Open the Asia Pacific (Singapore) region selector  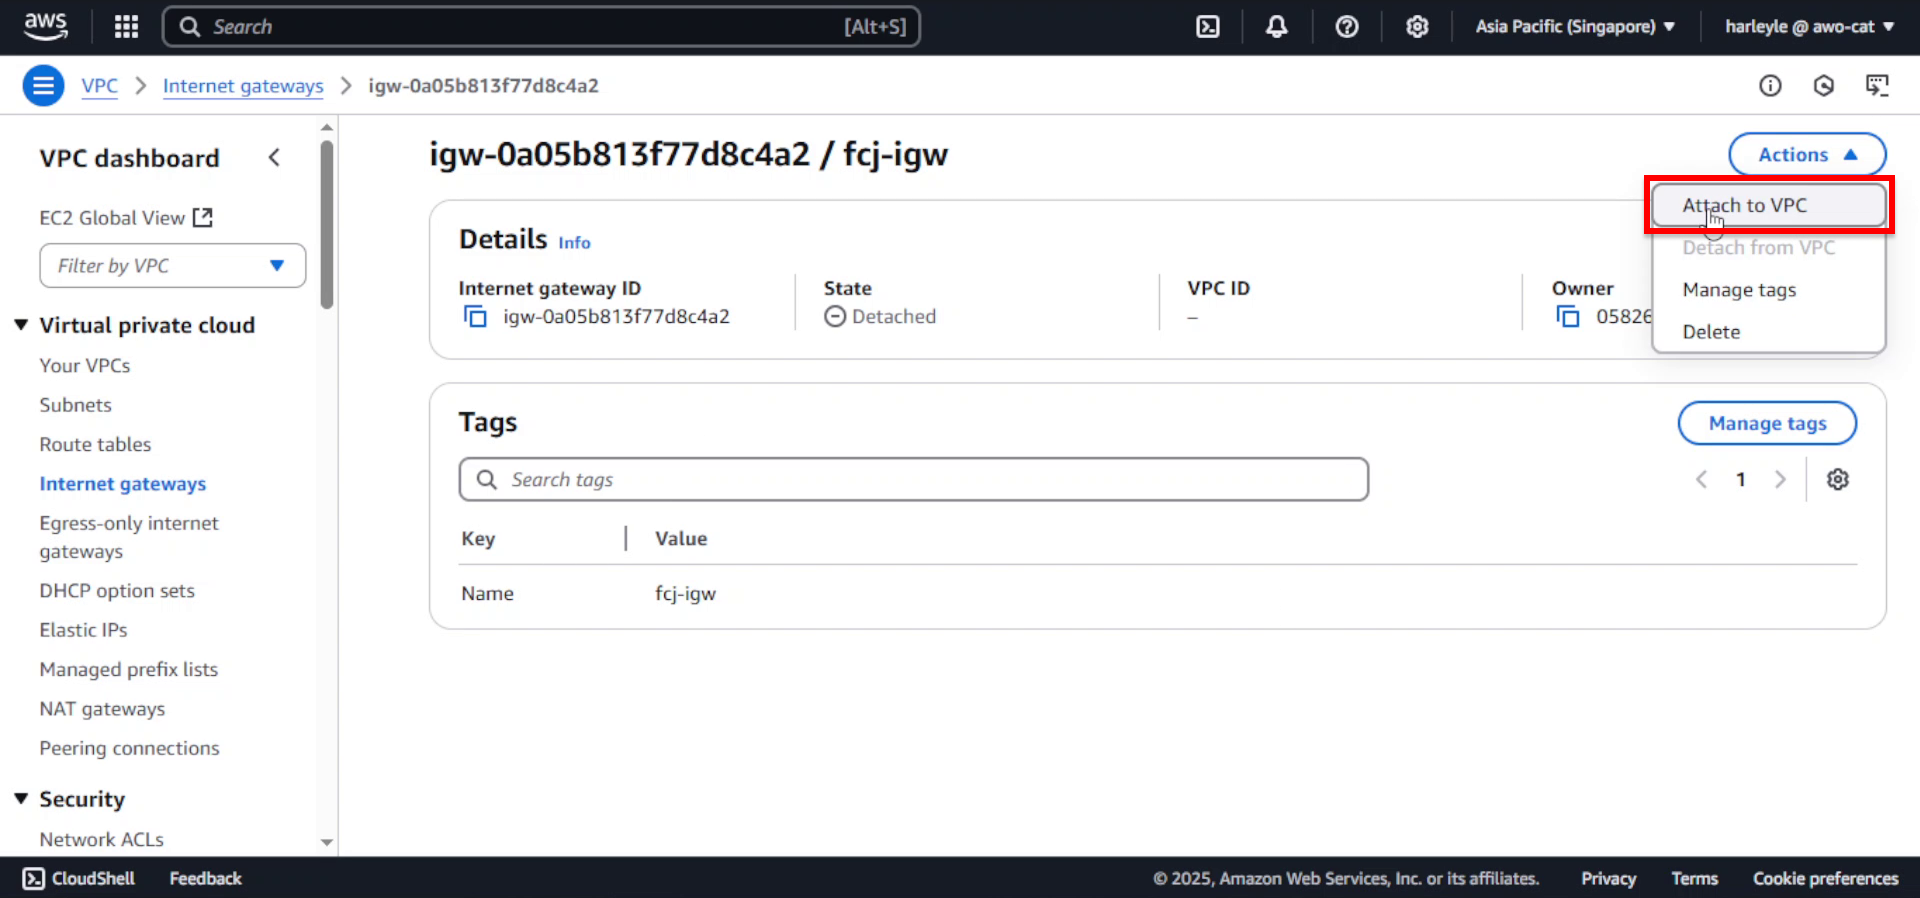click(1575, 27)
